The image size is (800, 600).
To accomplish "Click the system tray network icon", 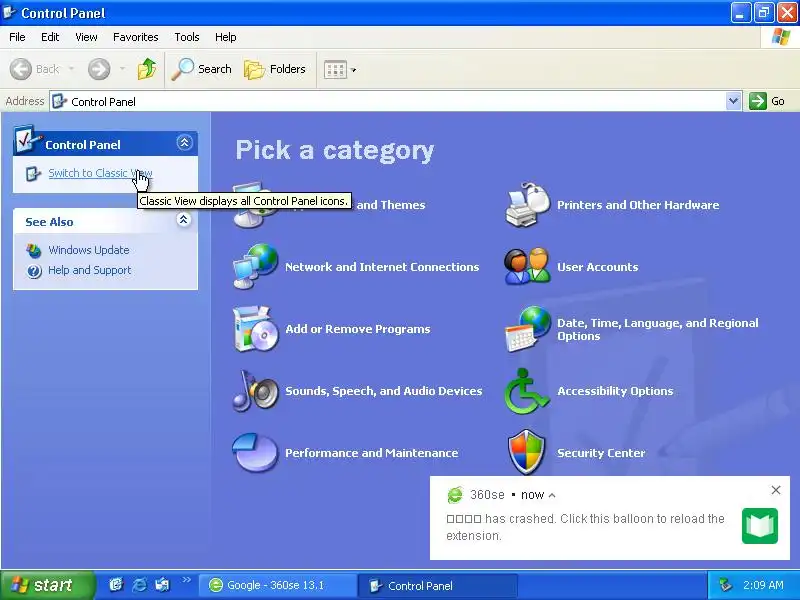I will [x=725, y=585].
